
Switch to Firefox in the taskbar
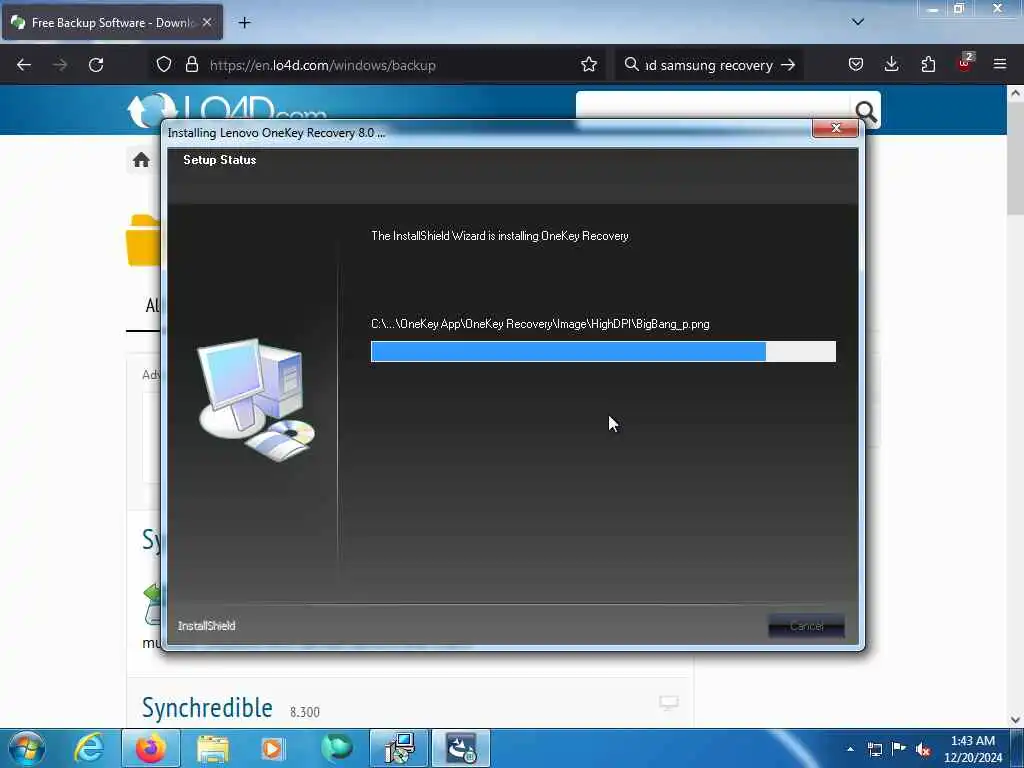150,748
